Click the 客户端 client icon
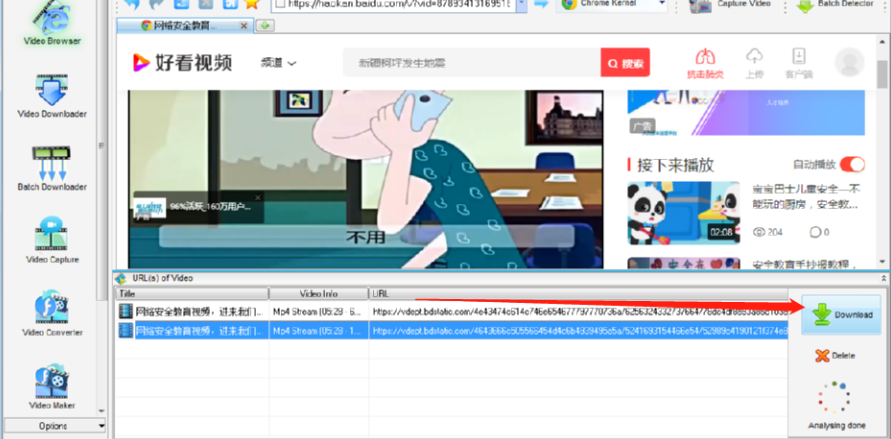This screenshot has height=439, width=891. 799,63
